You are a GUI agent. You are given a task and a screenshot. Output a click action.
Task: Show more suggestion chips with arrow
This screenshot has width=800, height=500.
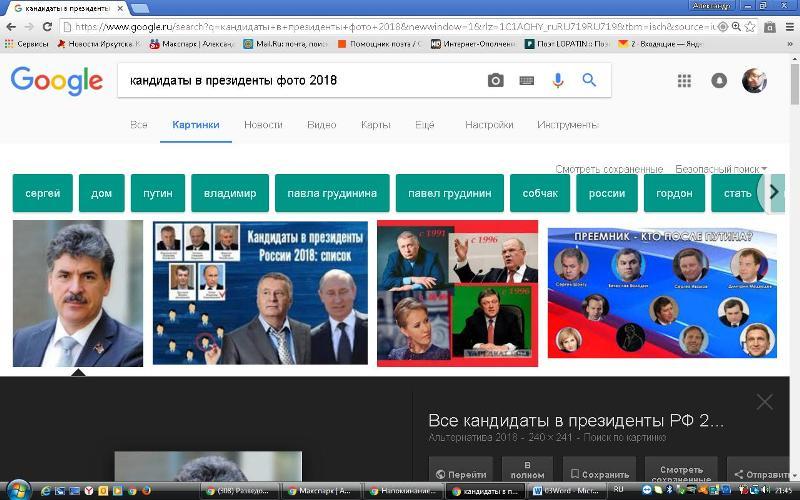click(x=773, y=192)
